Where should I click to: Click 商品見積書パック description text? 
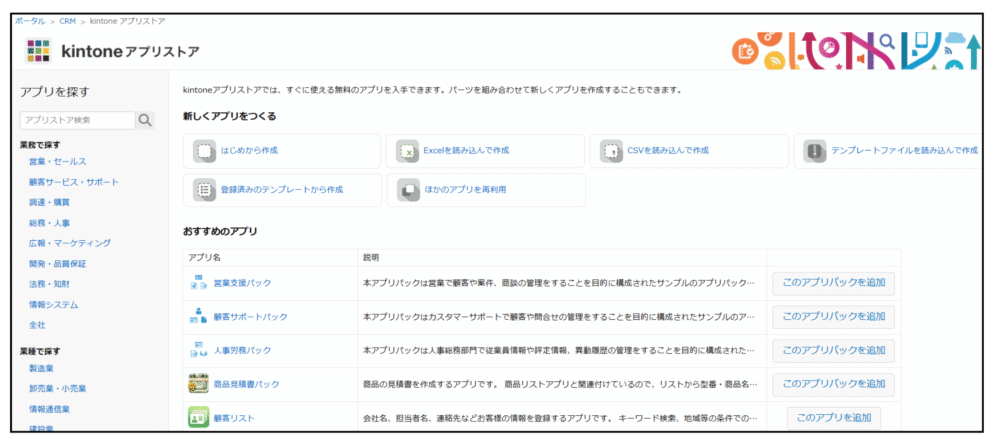tap(561, 384)
